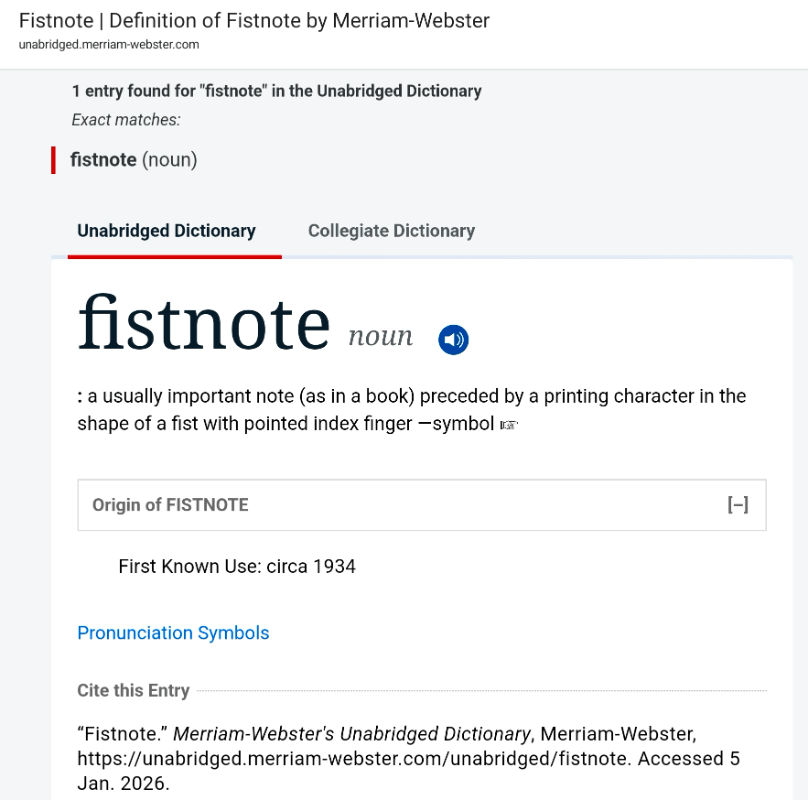Viewport: 808px width, 800px height.
Task: Click the red marker beside the fistnote match
Action: (53, 160)
